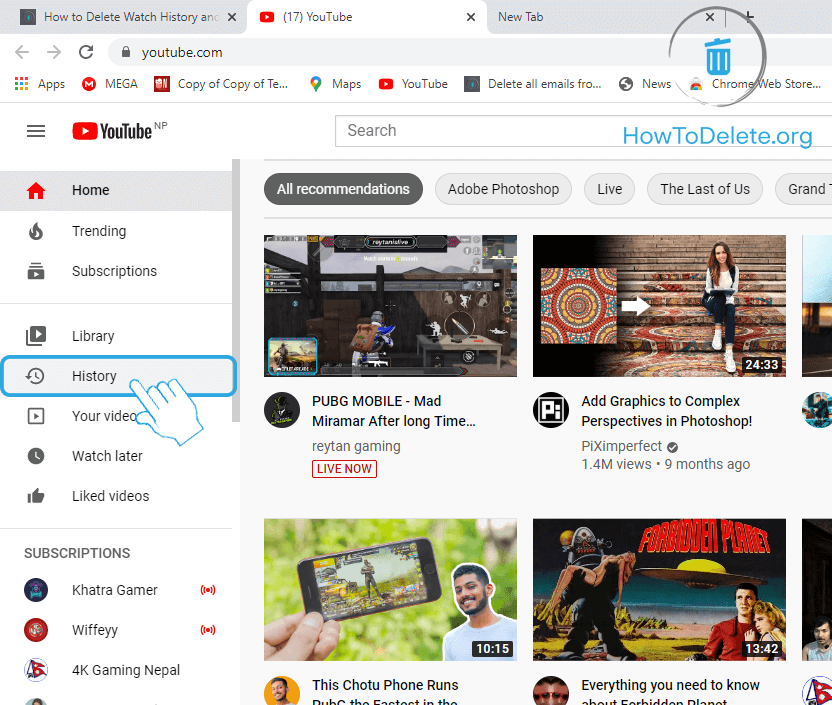Open Liked videos in the sidebar

coord(110,496)
